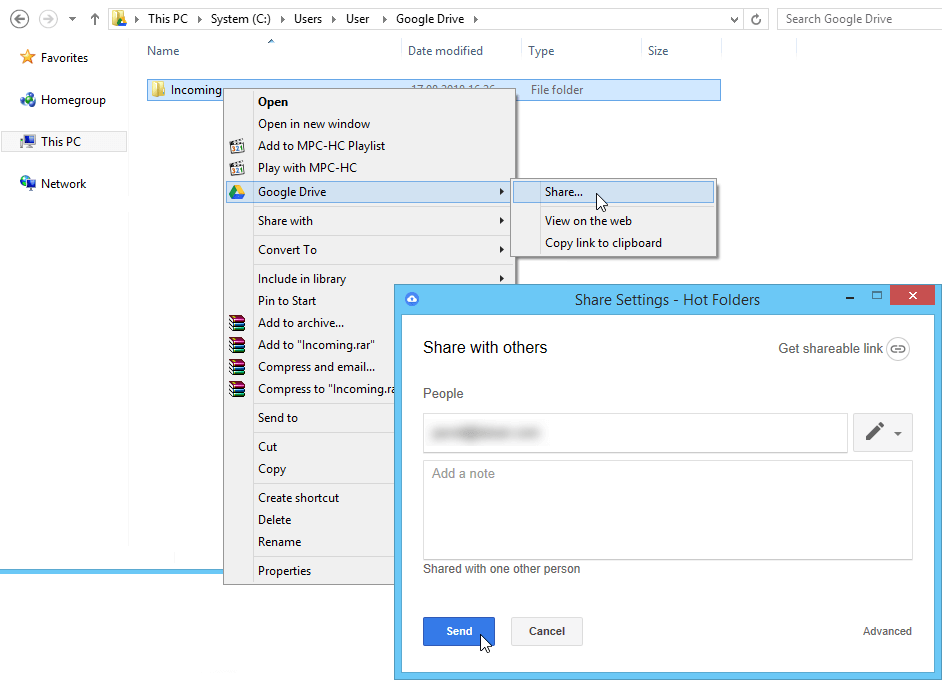Click WinRAR icon beside 'Add to Incoming.rar'
The width and height of the screenshot is (942, 681).
237,345
